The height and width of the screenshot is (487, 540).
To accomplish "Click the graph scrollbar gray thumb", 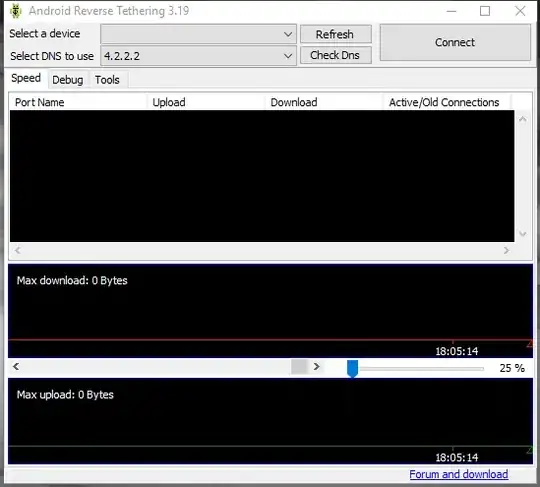I will [x=299, y=366].
